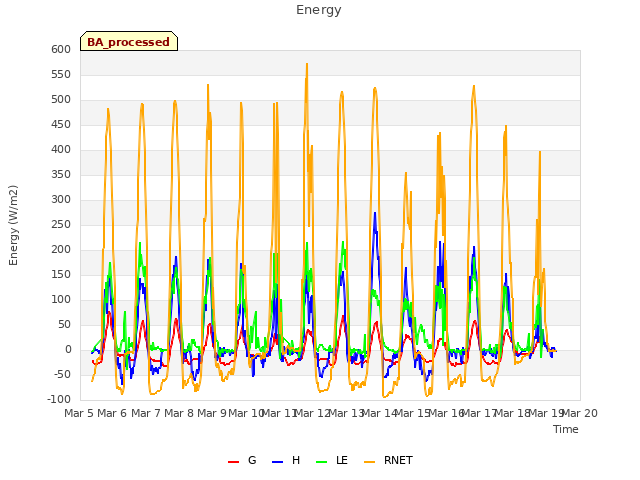Click the chart title Energy
This screenshot has height=480, width=640.
pos(319,10)
